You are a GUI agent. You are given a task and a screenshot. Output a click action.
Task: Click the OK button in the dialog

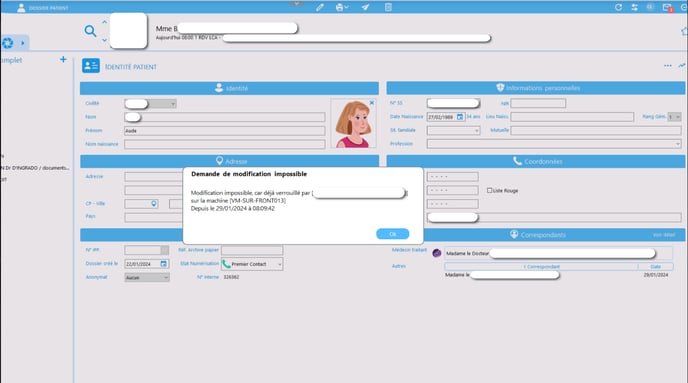392,234
